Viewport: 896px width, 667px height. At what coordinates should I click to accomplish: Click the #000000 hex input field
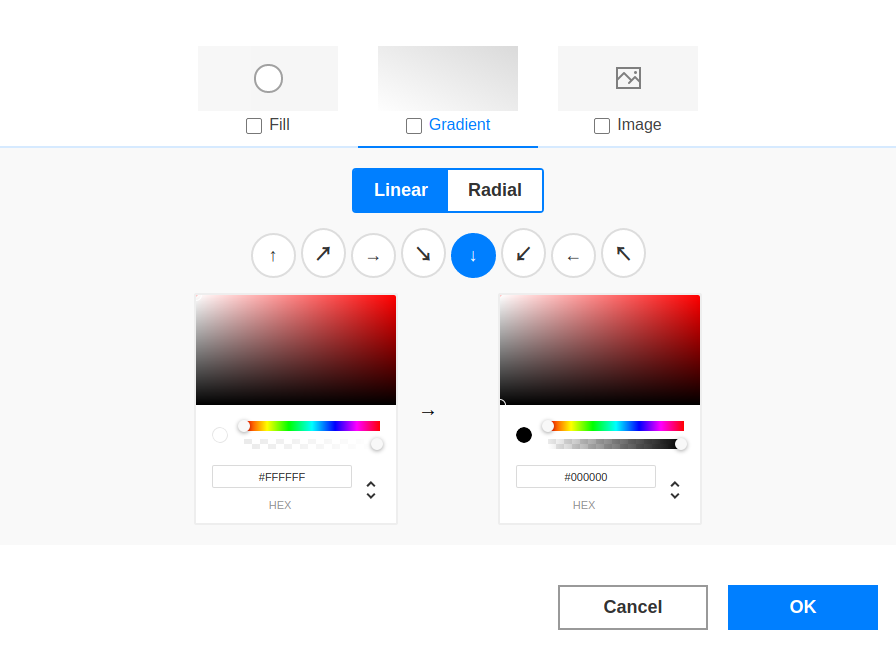click(586, 477)
